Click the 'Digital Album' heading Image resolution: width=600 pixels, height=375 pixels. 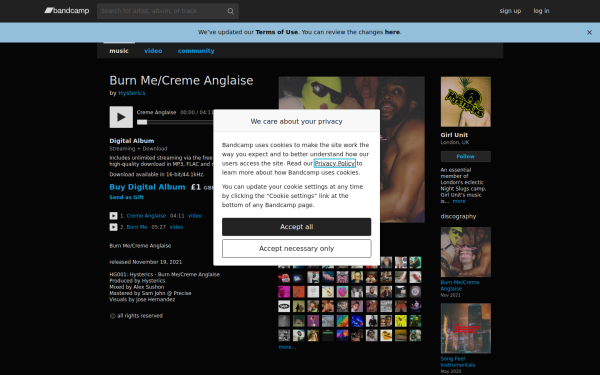pyautogui.click(x=132, y=141)
